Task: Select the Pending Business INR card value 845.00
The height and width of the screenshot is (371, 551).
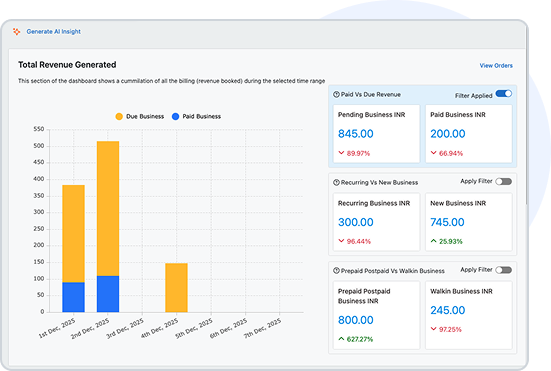Action: pyautogui.click(x=356, y=134)
